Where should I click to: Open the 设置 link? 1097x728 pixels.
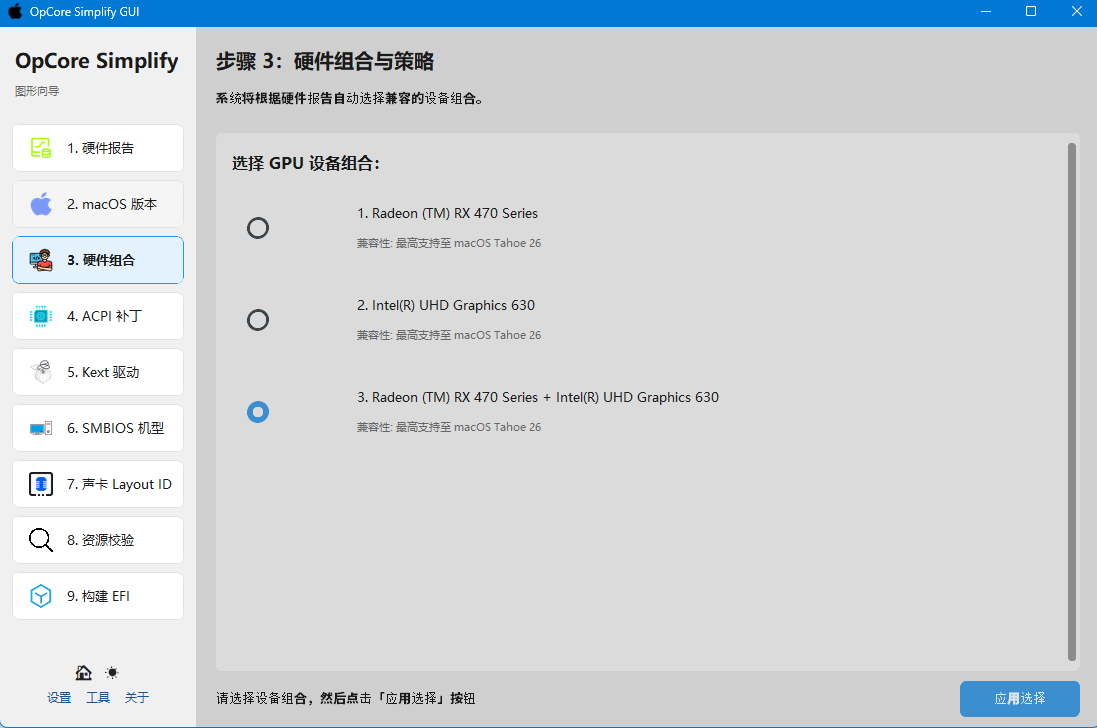[x=59, y=698]
